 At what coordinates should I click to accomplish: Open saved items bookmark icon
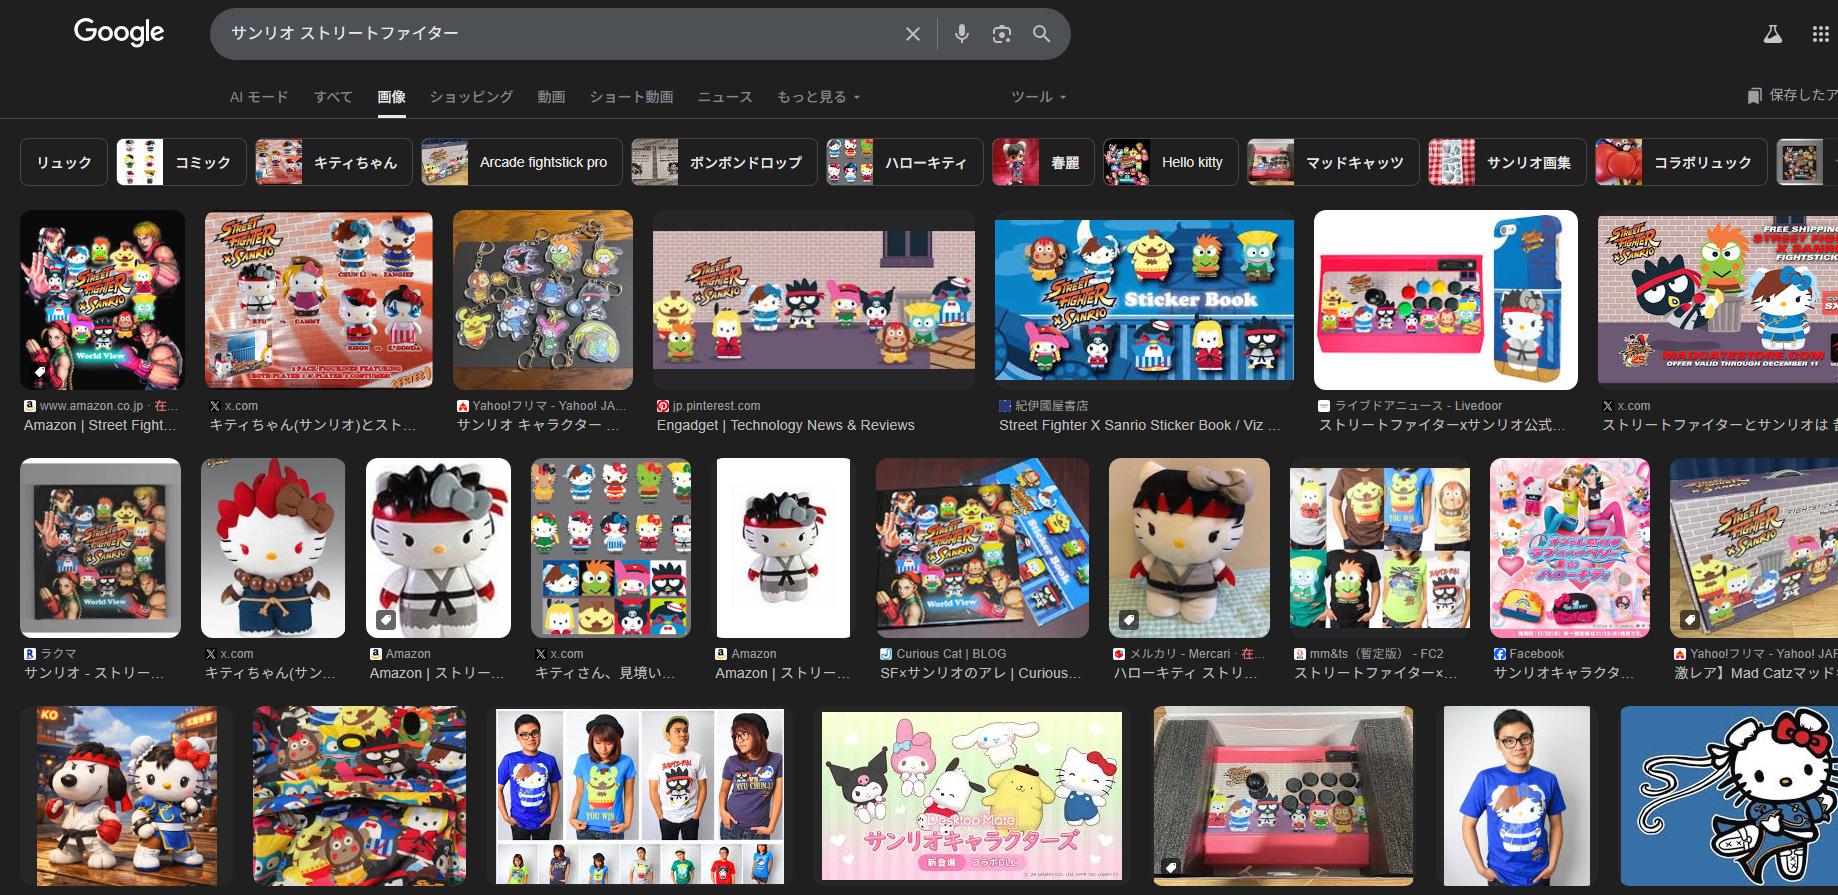(x=1754, y=96)
